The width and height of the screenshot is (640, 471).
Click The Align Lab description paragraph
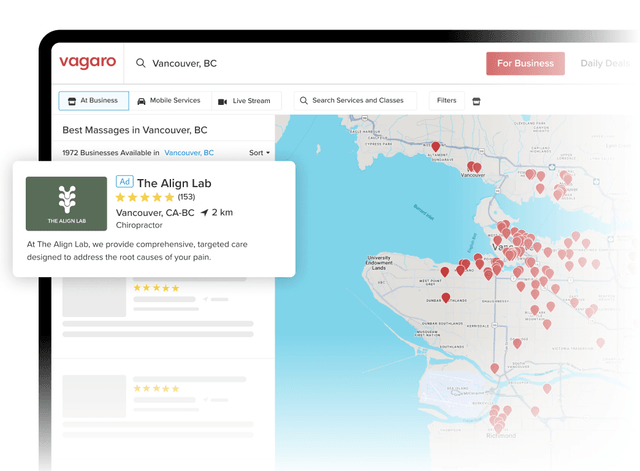pyautogui.click(x=137, y=251)
